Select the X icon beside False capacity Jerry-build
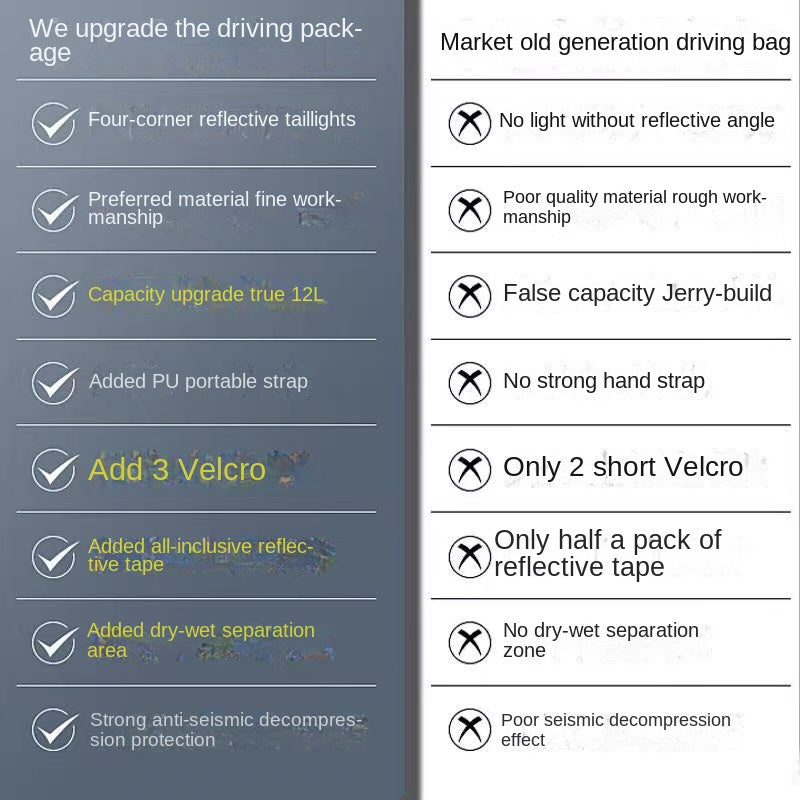Viewport: 800px width, 800px height. 469,296
